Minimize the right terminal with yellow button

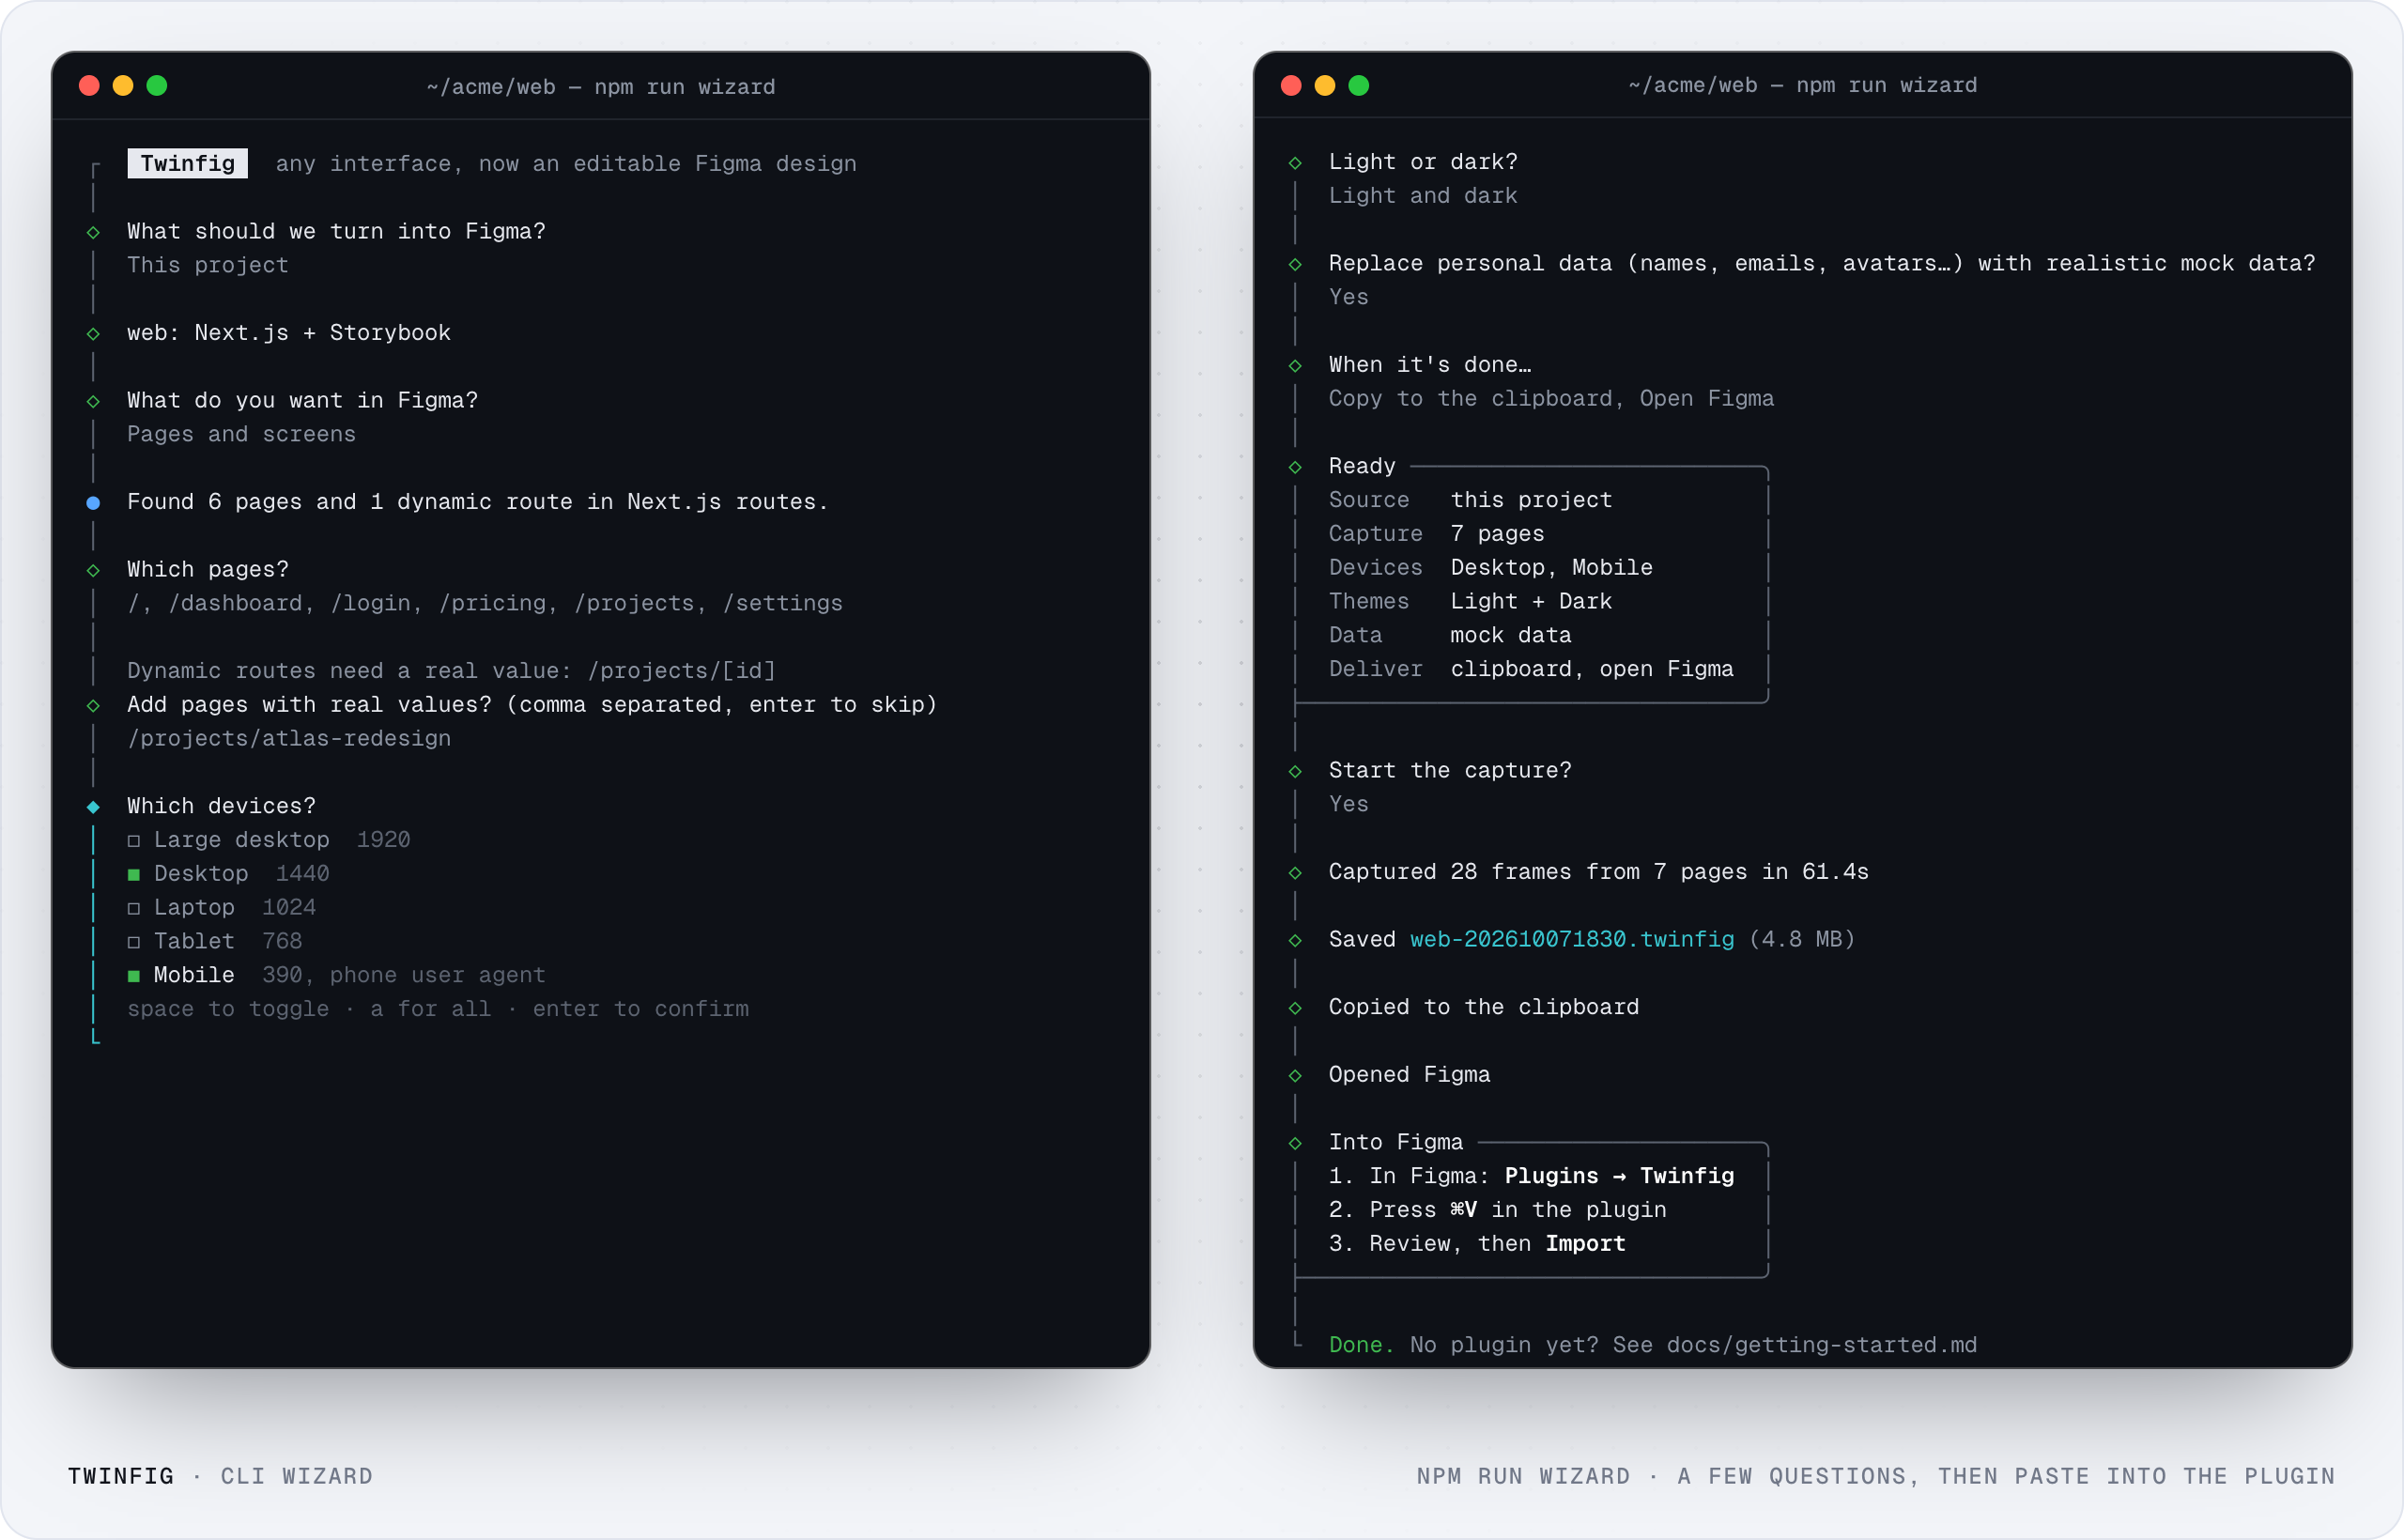click(x=1325, y=86)
